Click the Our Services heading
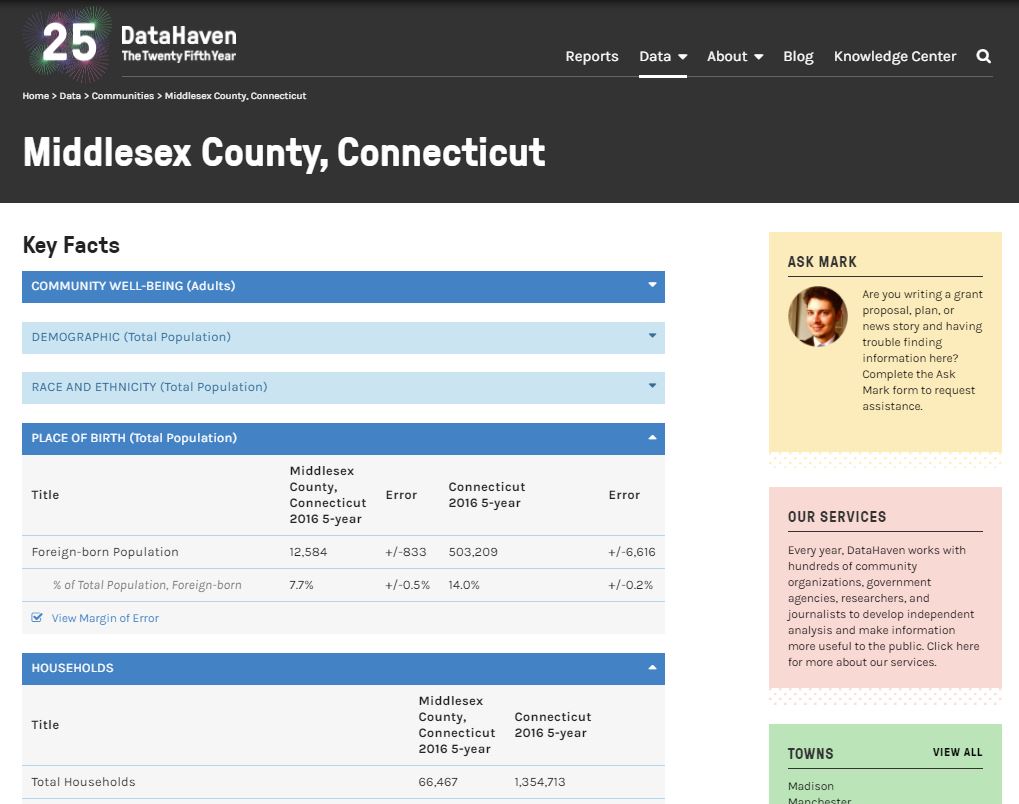Image resolution: width=1019 pixels, height=804 pixels. tap(837, 517)
